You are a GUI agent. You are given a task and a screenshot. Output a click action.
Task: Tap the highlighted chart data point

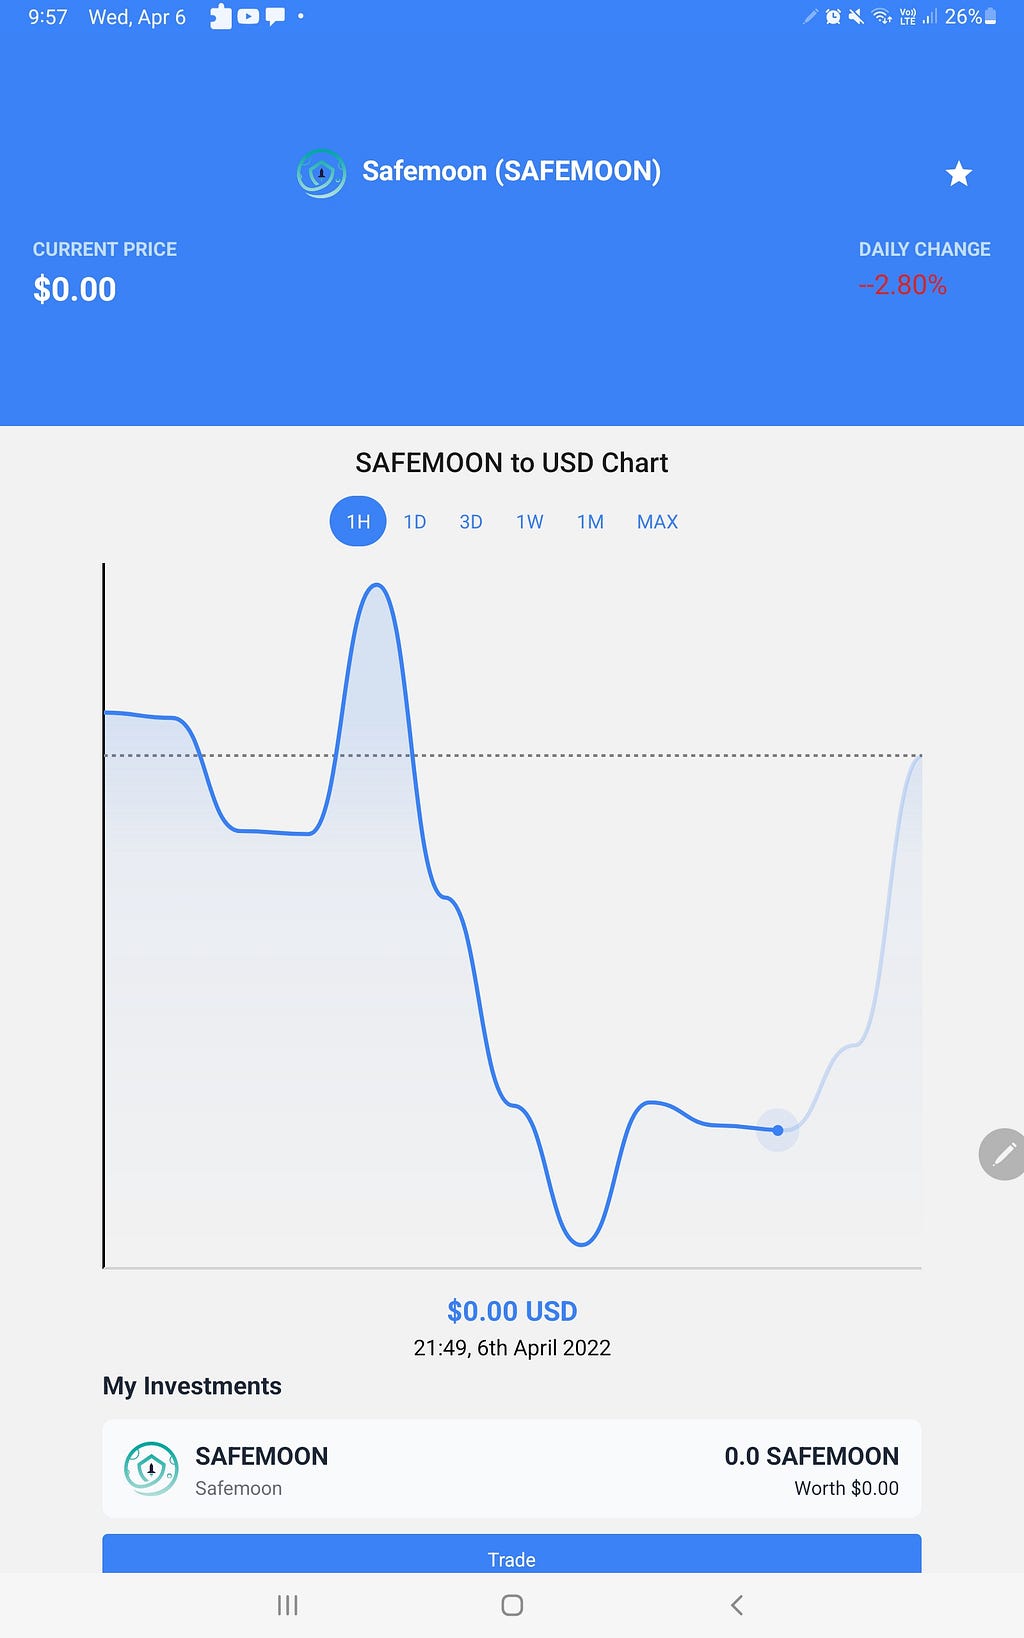pyautogui.click(x=778, y=1130)
